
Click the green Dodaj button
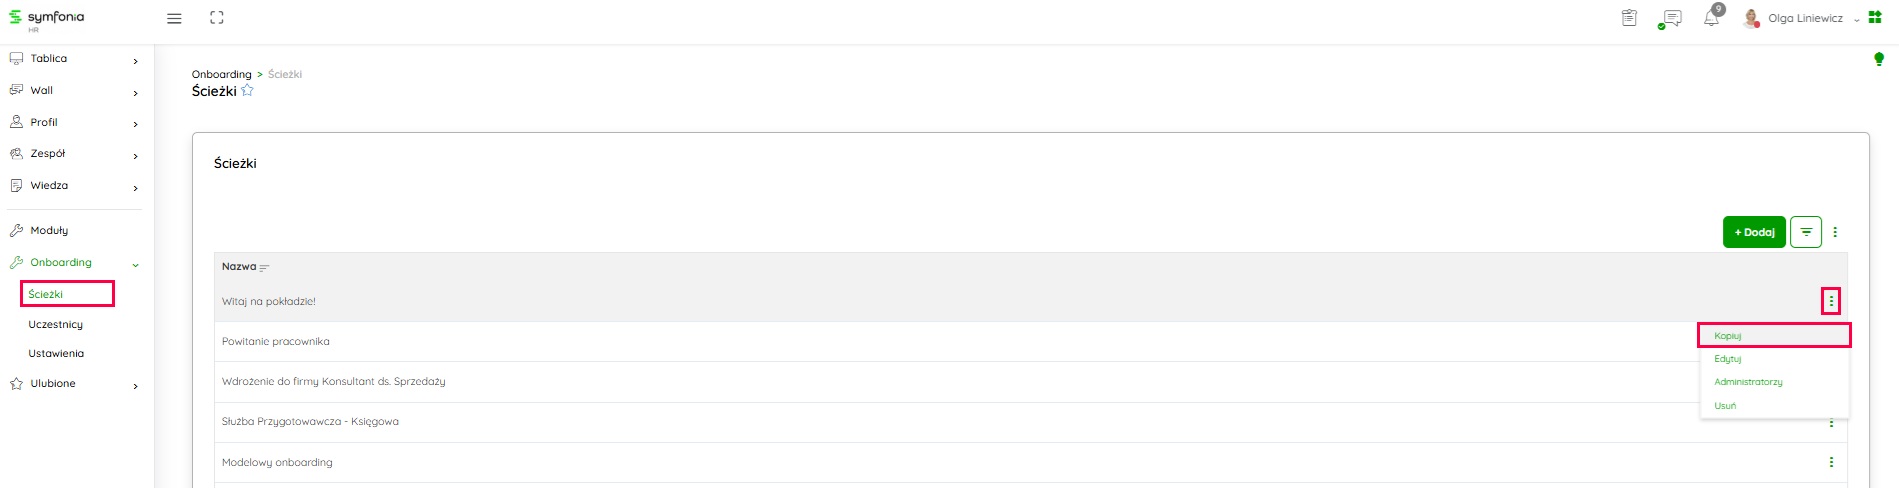1754,232
